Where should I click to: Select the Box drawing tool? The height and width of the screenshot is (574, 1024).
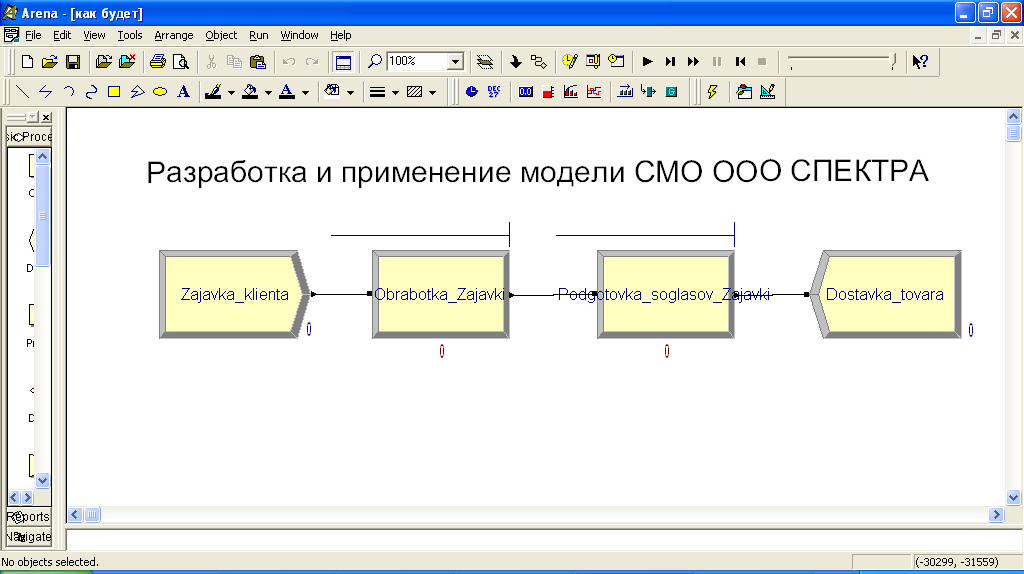tap(114, 92)
